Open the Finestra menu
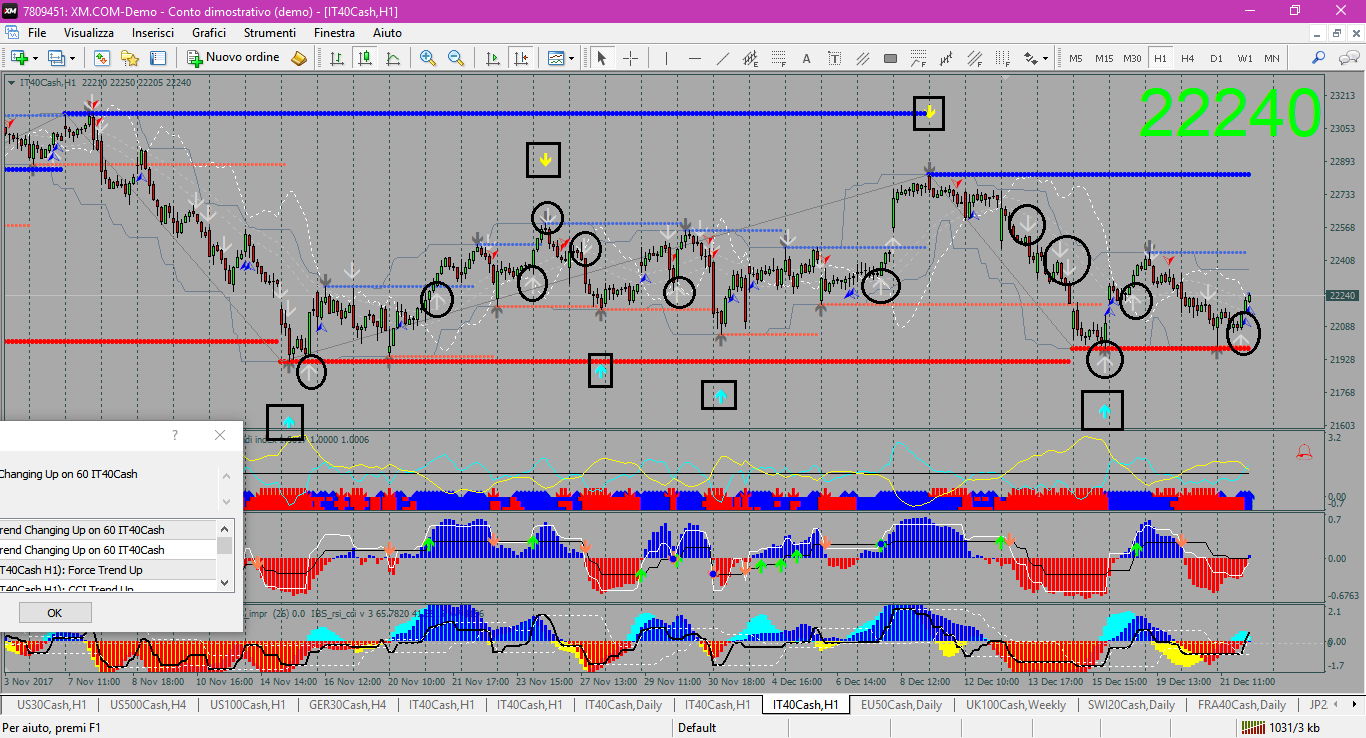The height and width of the screenshot is (738, 1366). [x=334, y=33]
